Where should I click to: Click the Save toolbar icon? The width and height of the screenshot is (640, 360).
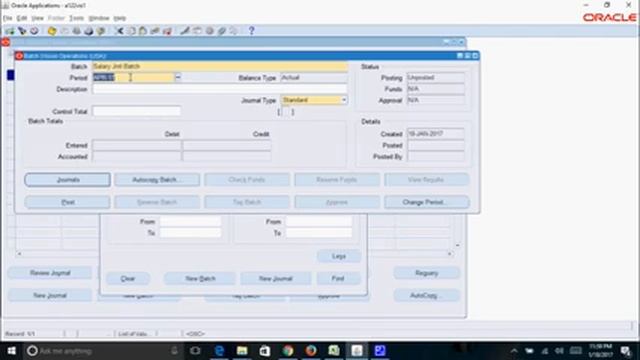click(x=52, y=31)
